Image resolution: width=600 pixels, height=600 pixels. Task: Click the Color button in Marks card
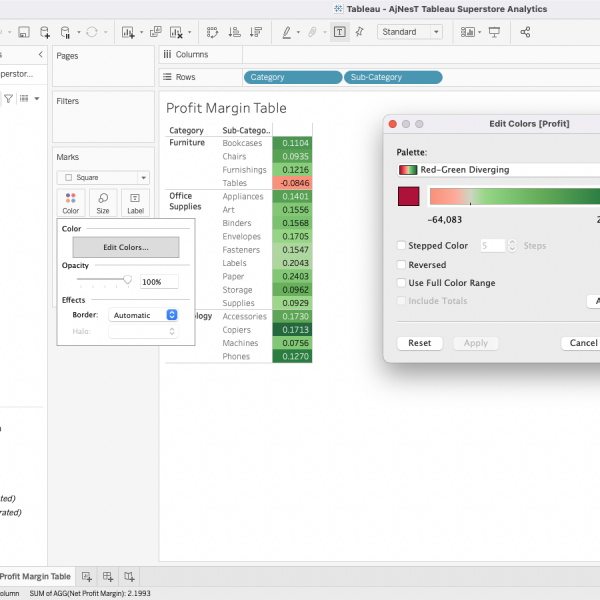[71, 203]
